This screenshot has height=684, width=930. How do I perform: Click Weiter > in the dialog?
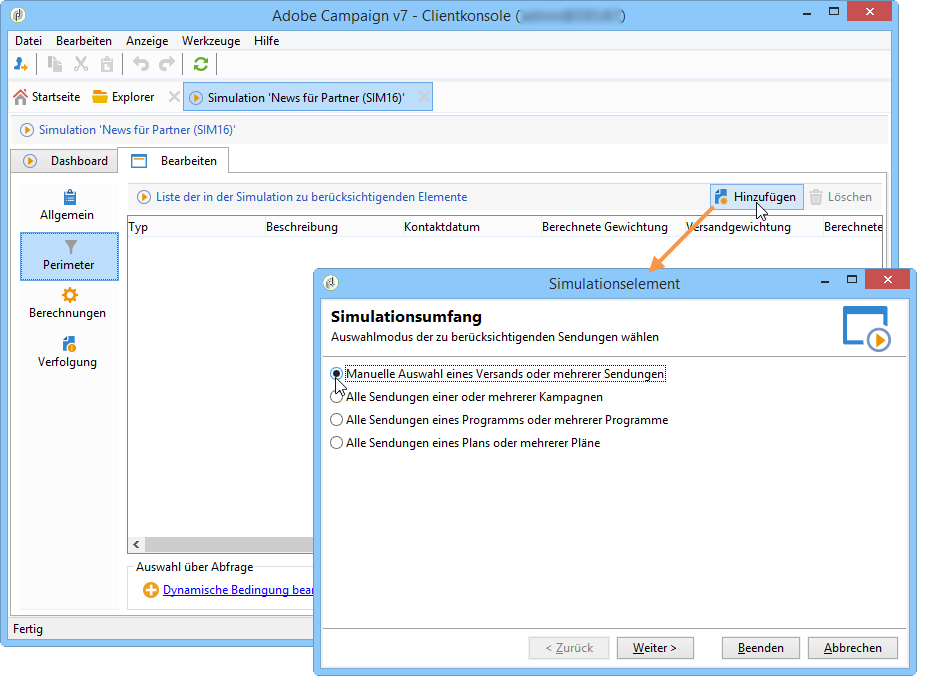[655, 648]
